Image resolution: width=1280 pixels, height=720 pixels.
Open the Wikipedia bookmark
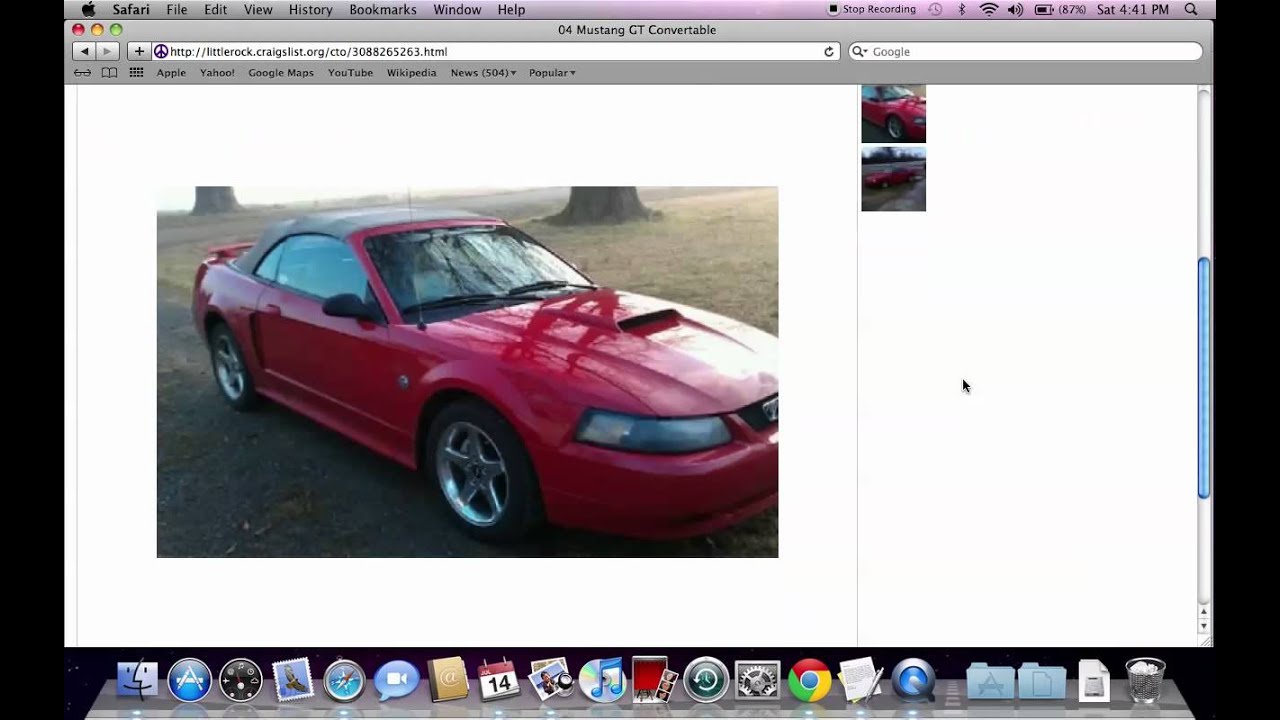point(412,72)
